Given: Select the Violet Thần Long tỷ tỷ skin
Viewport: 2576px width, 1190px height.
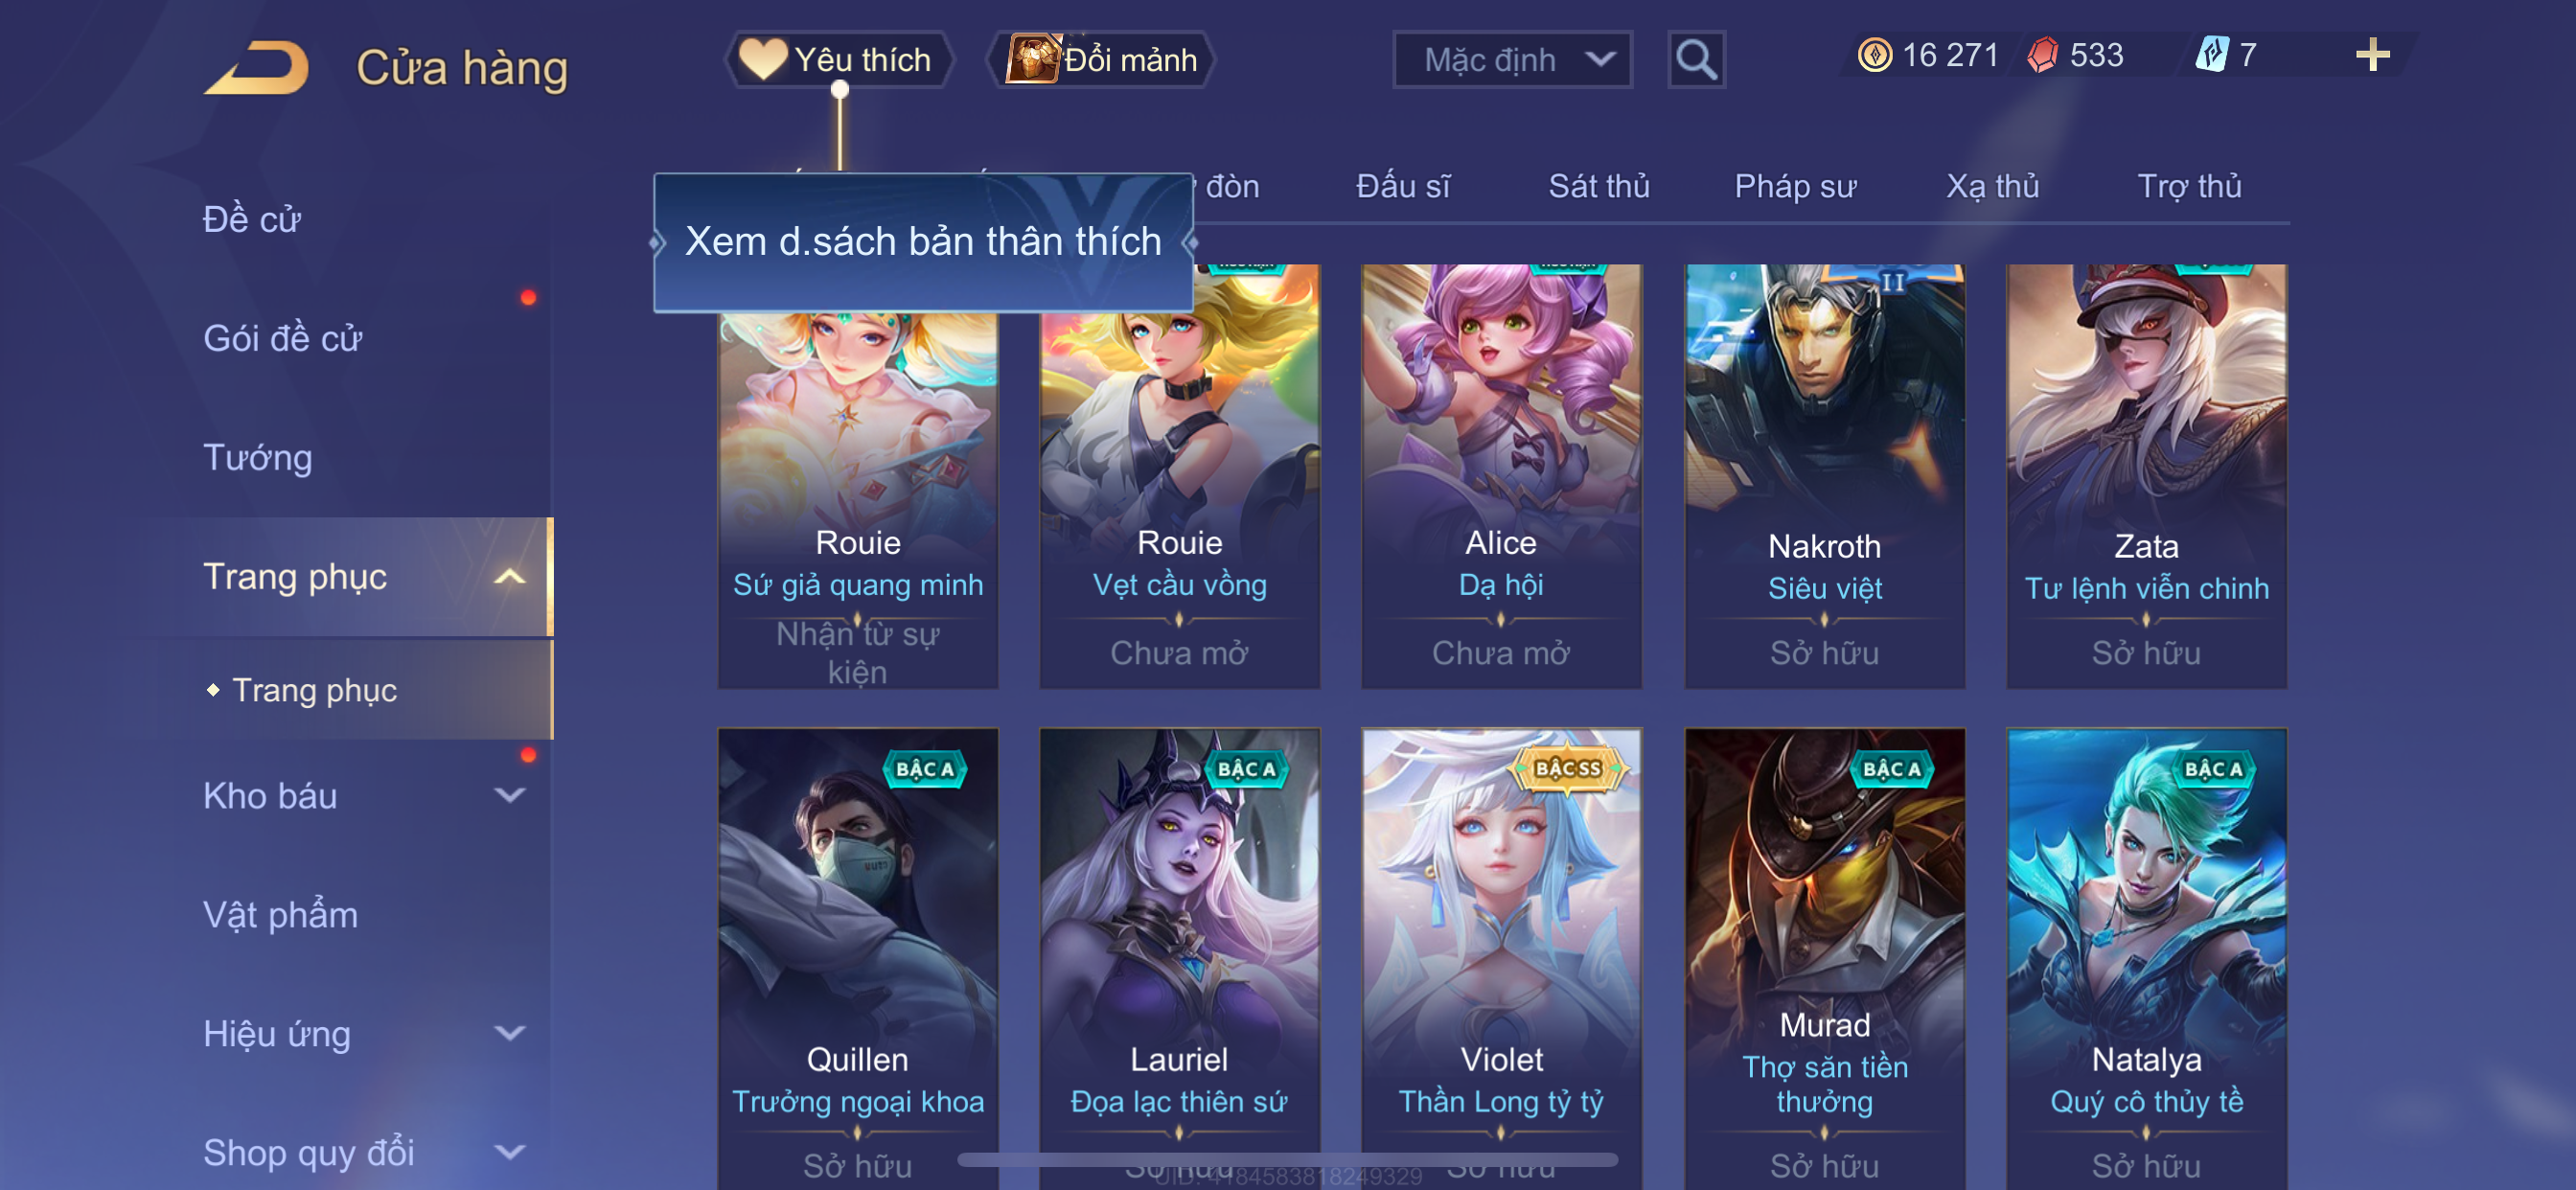Looking at the screenshot, I should (x=1500, y=958).
